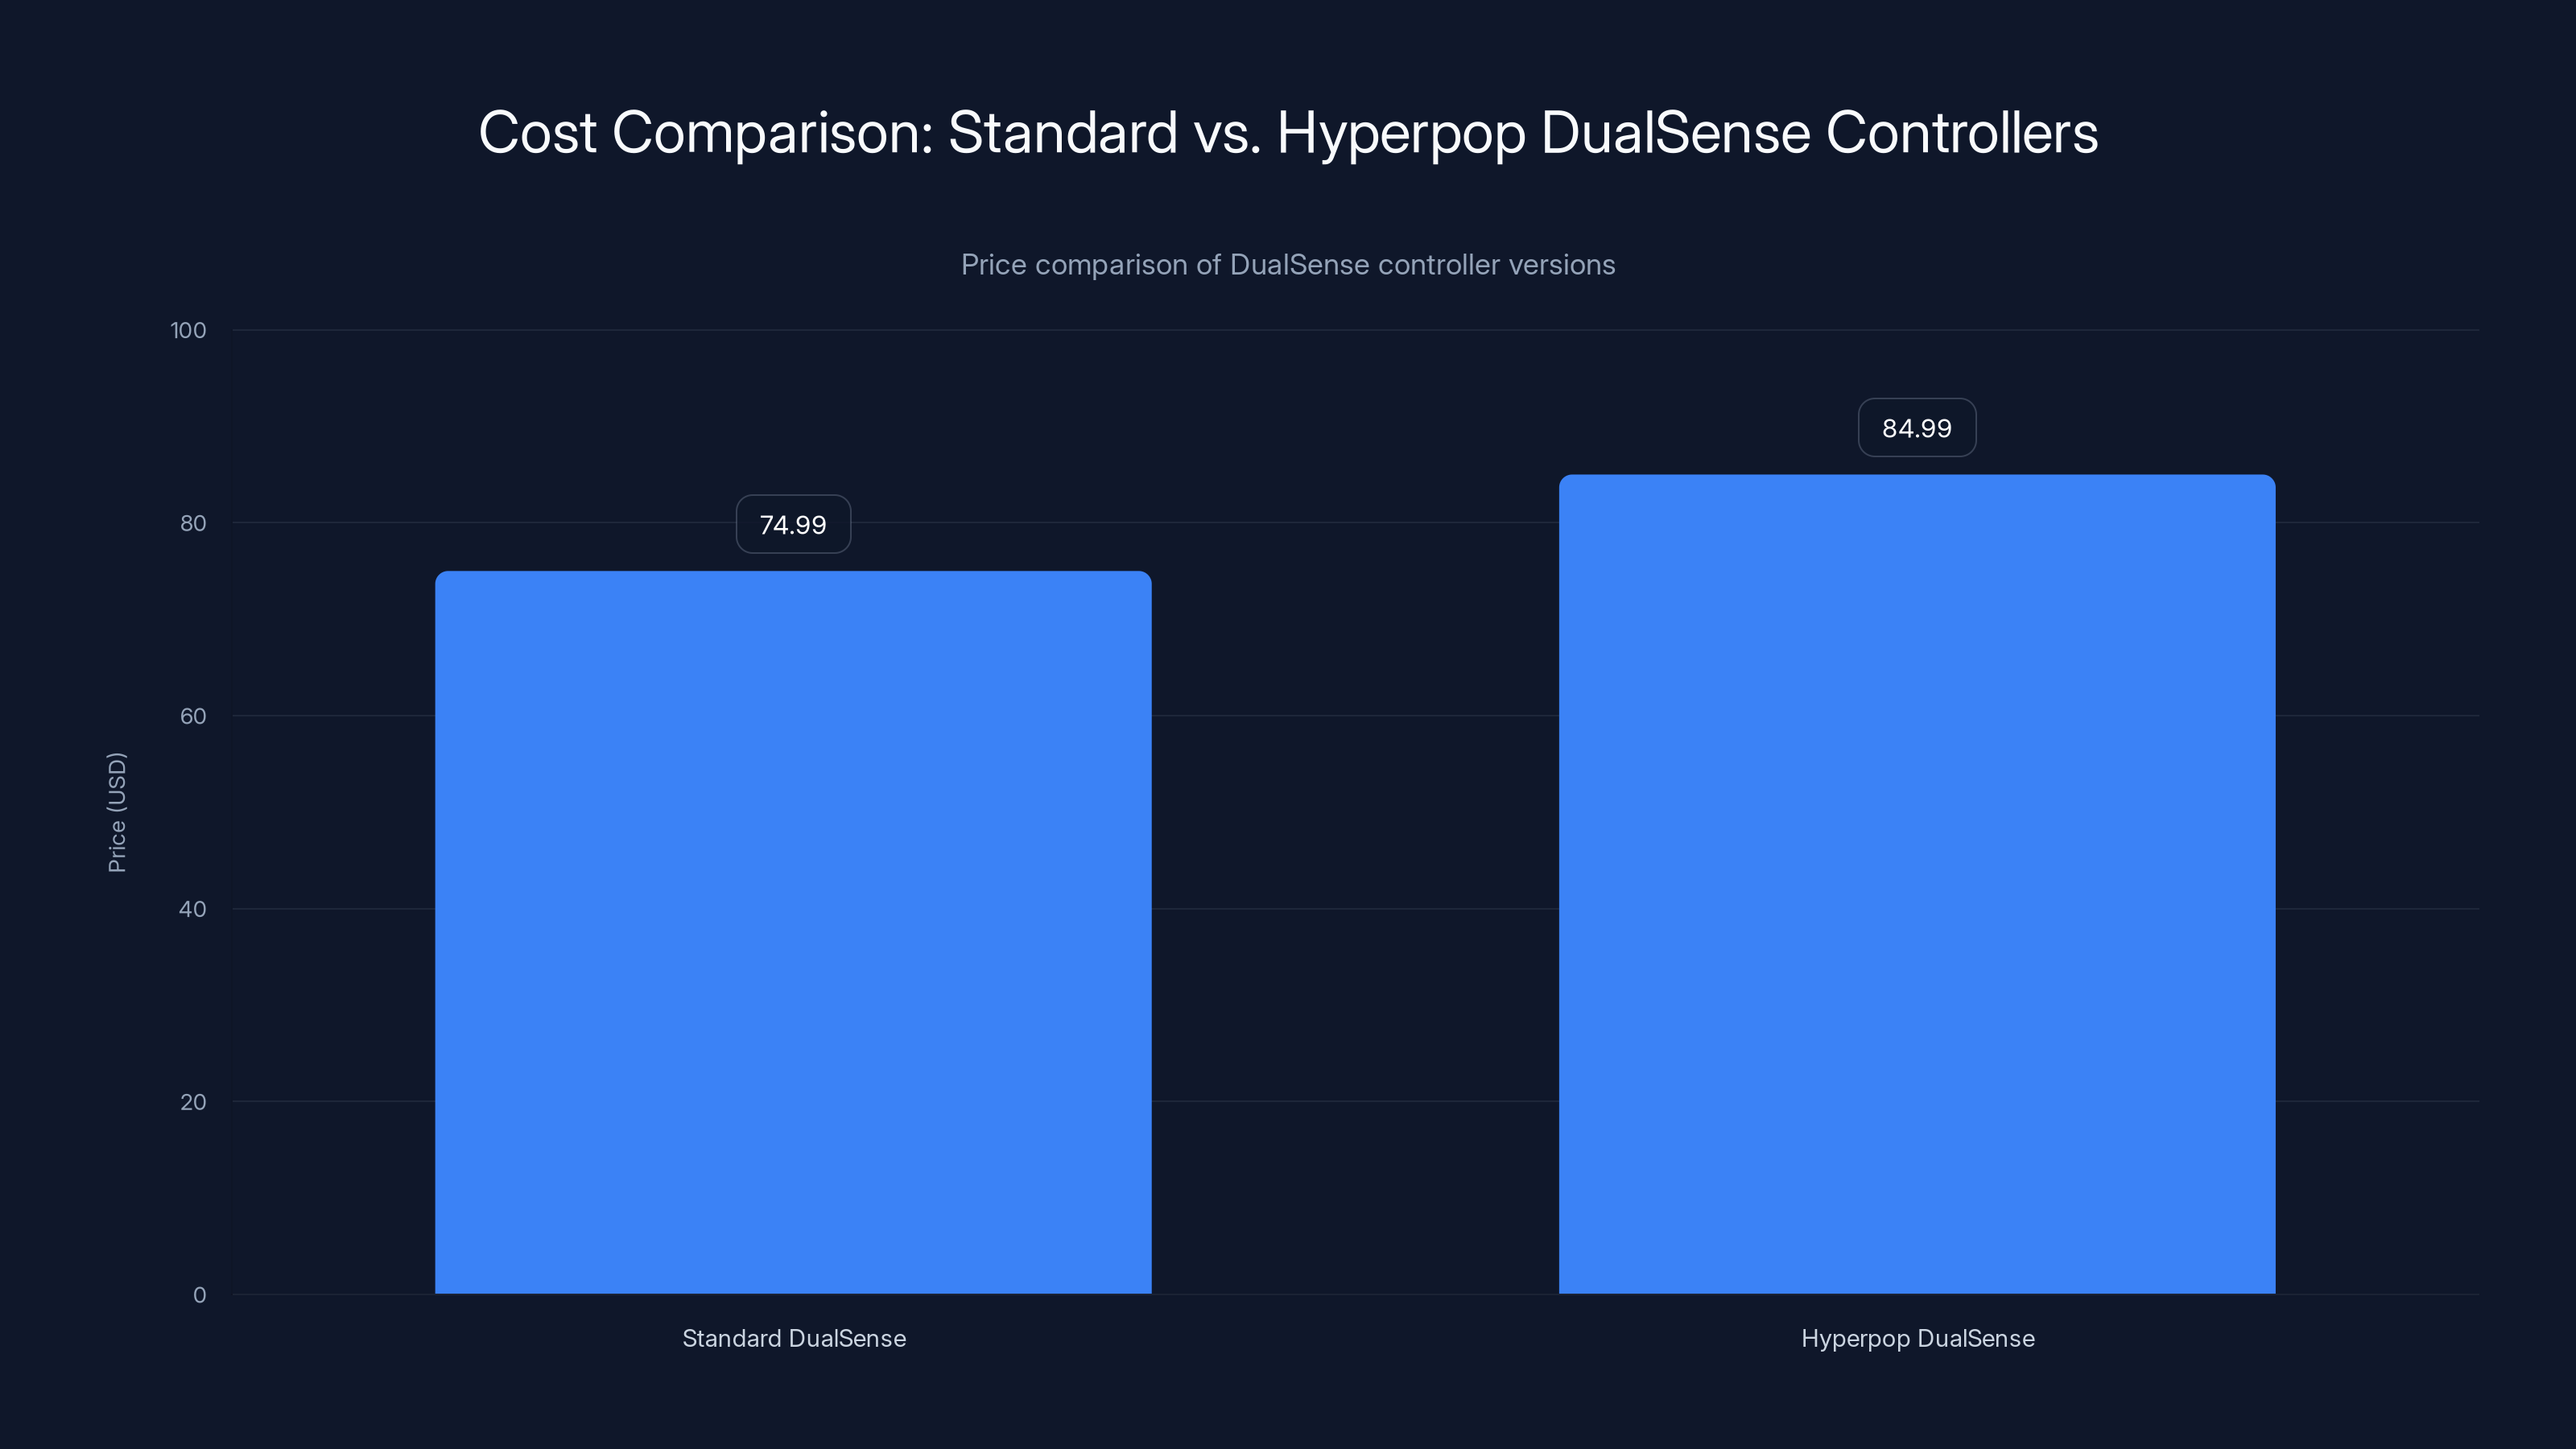This screenshot has width=2576, height=1449.
Task: Select the Hyperpop DualSense axis label
Action: tap(1917, 1338)
